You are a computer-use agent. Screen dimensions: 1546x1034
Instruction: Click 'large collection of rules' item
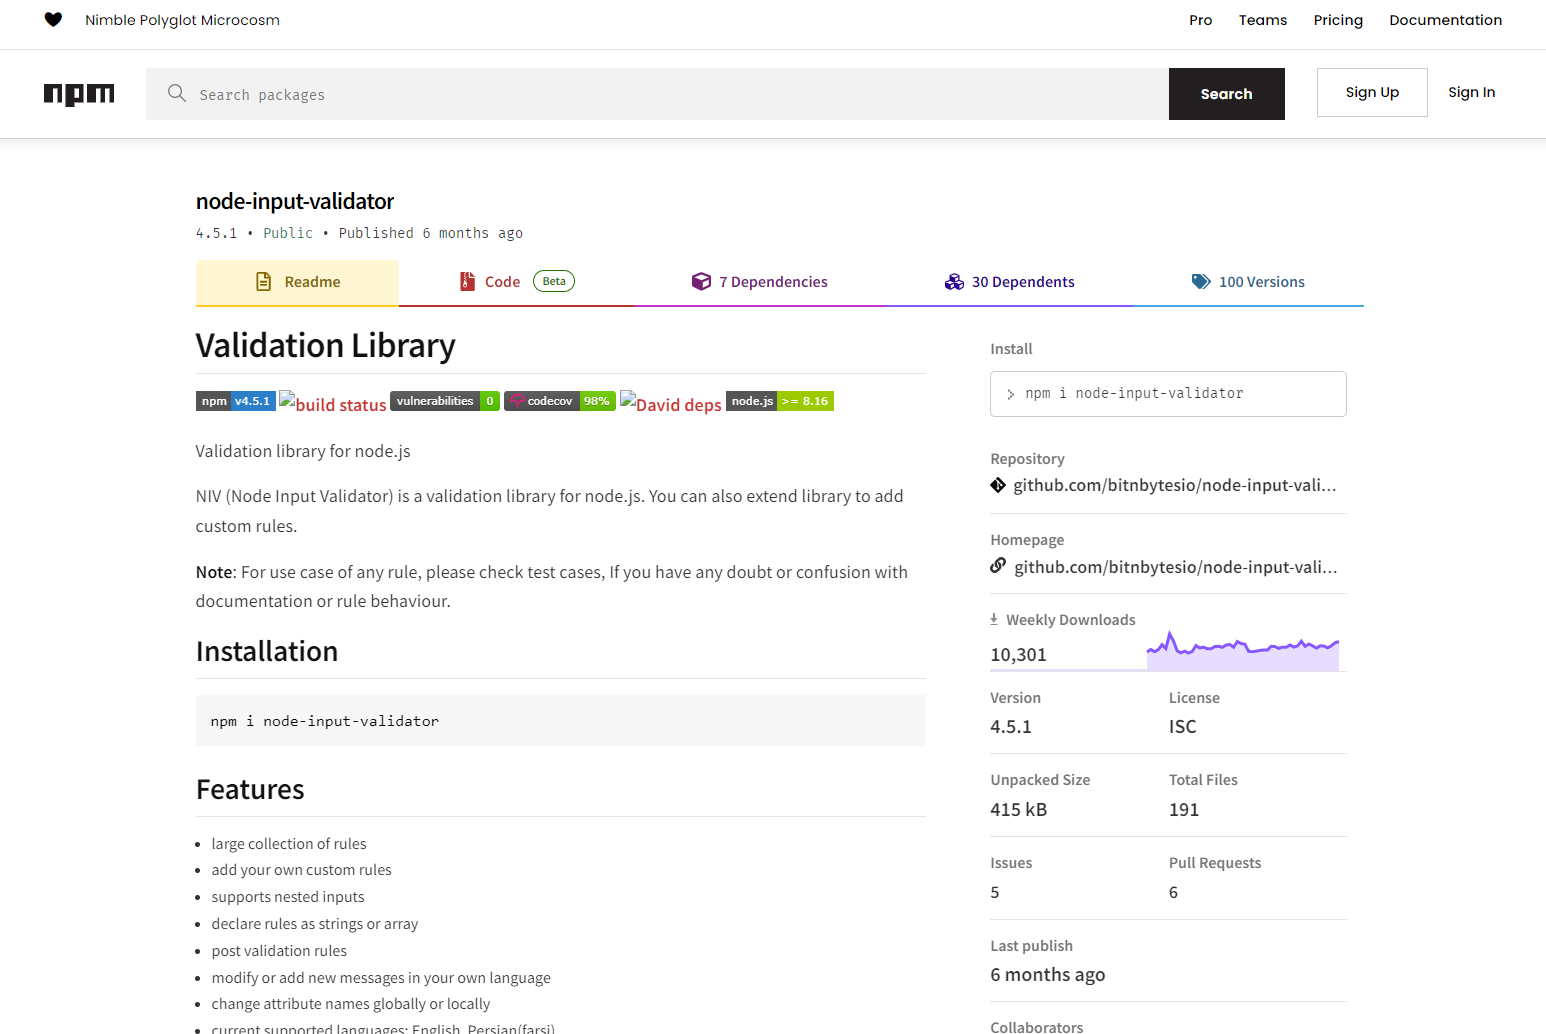(x=289, y=844)
